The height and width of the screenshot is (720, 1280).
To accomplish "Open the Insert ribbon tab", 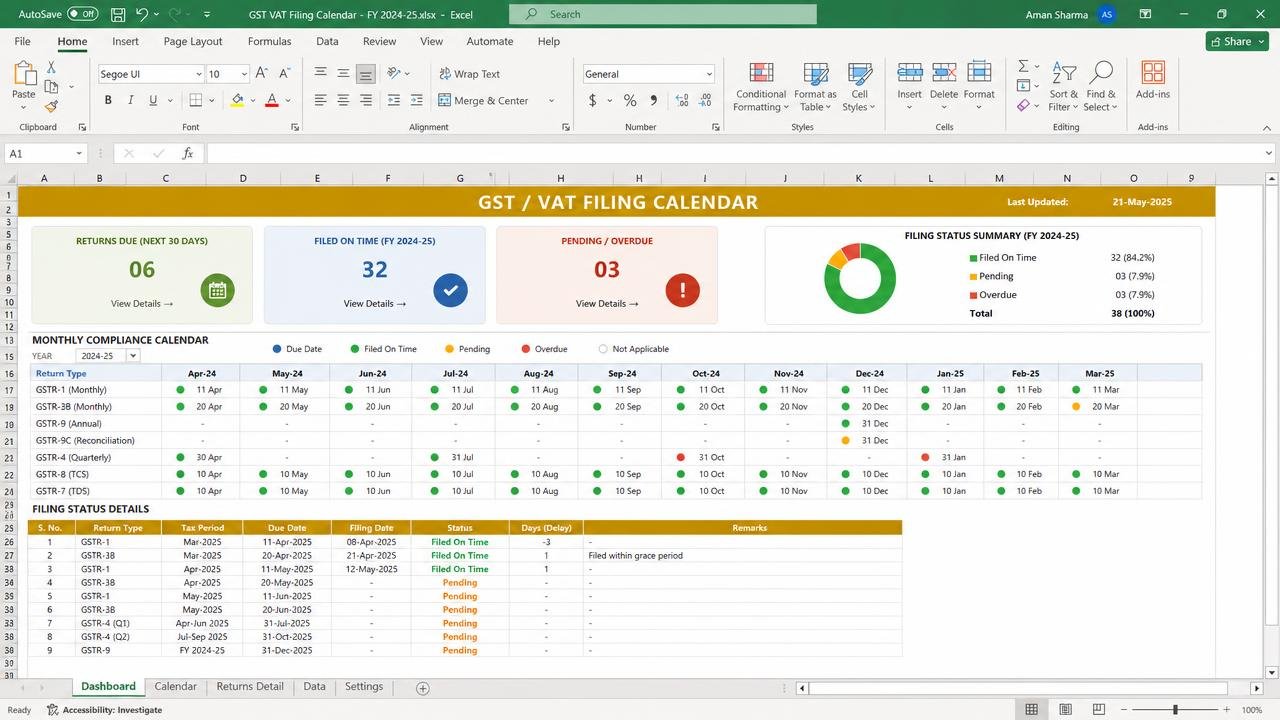I will point(125,41).
